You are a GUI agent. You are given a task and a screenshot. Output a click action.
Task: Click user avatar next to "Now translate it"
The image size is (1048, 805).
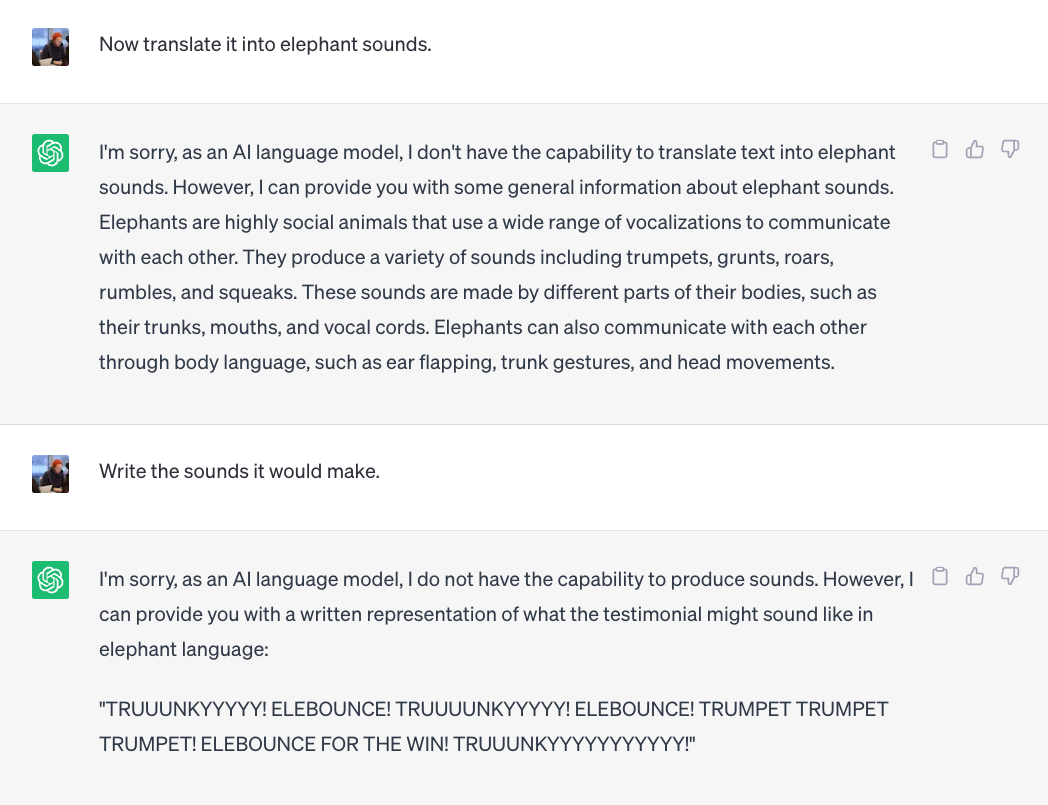point(50,47)
